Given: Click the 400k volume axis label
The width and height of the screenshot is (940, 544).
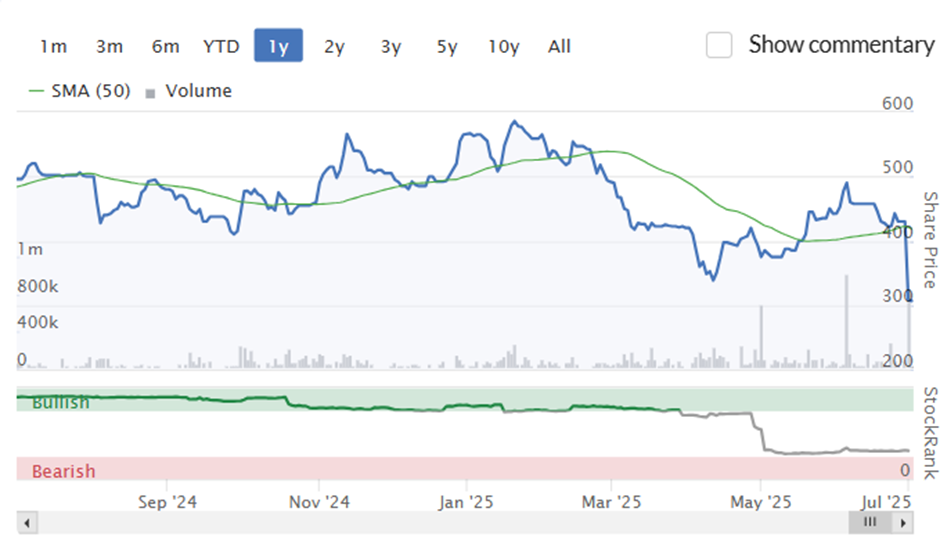Looking at the screenshot, I should pos(38,323).
